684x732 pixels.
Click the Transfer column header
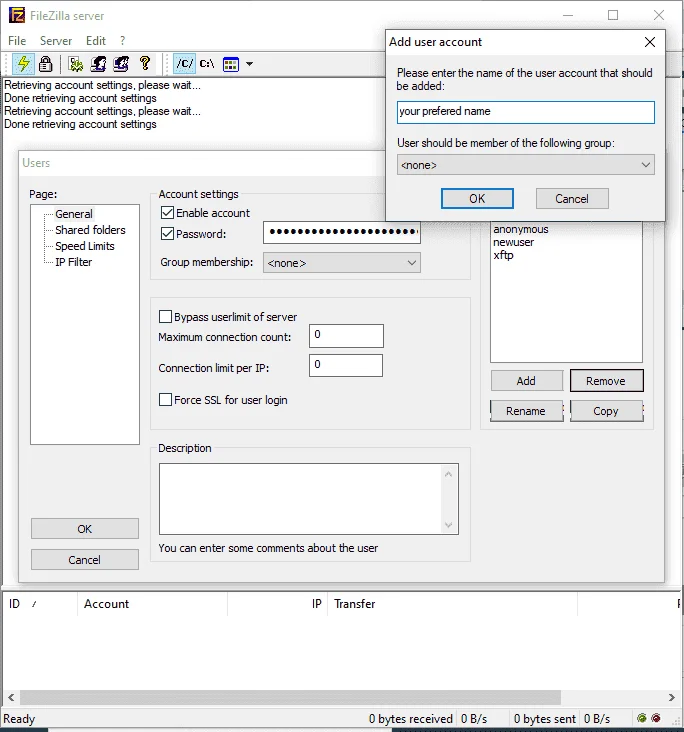click(x=452, y=604)
